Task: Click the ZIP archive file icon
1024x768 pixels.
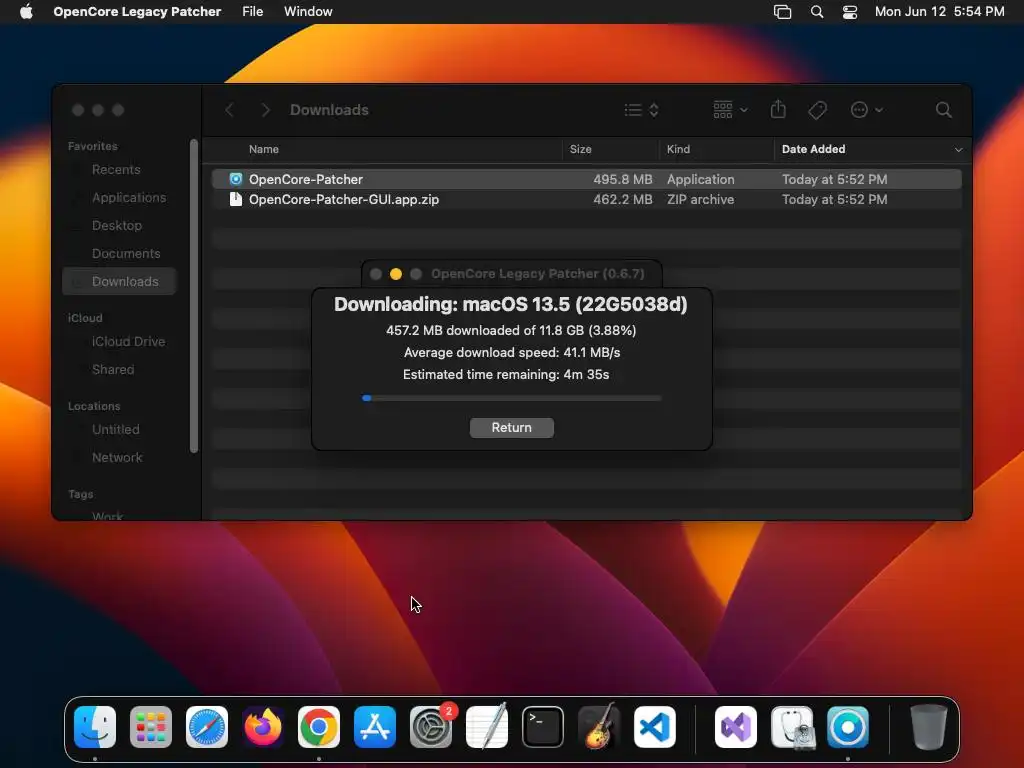Action: click(x=236, y=199)
